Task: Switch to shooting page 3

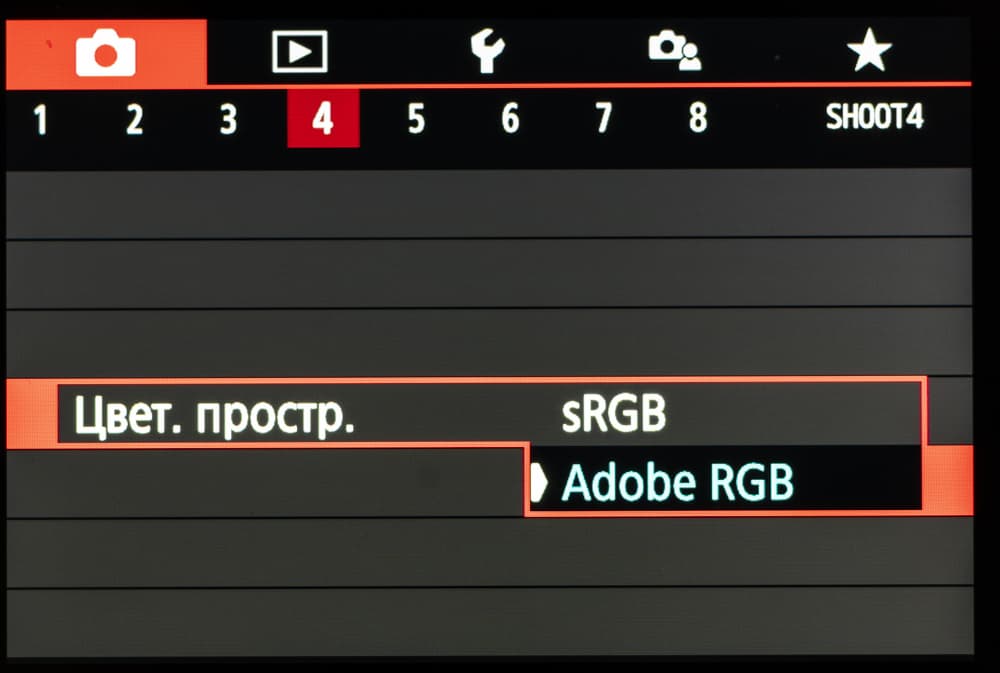Action: (228, 119)
